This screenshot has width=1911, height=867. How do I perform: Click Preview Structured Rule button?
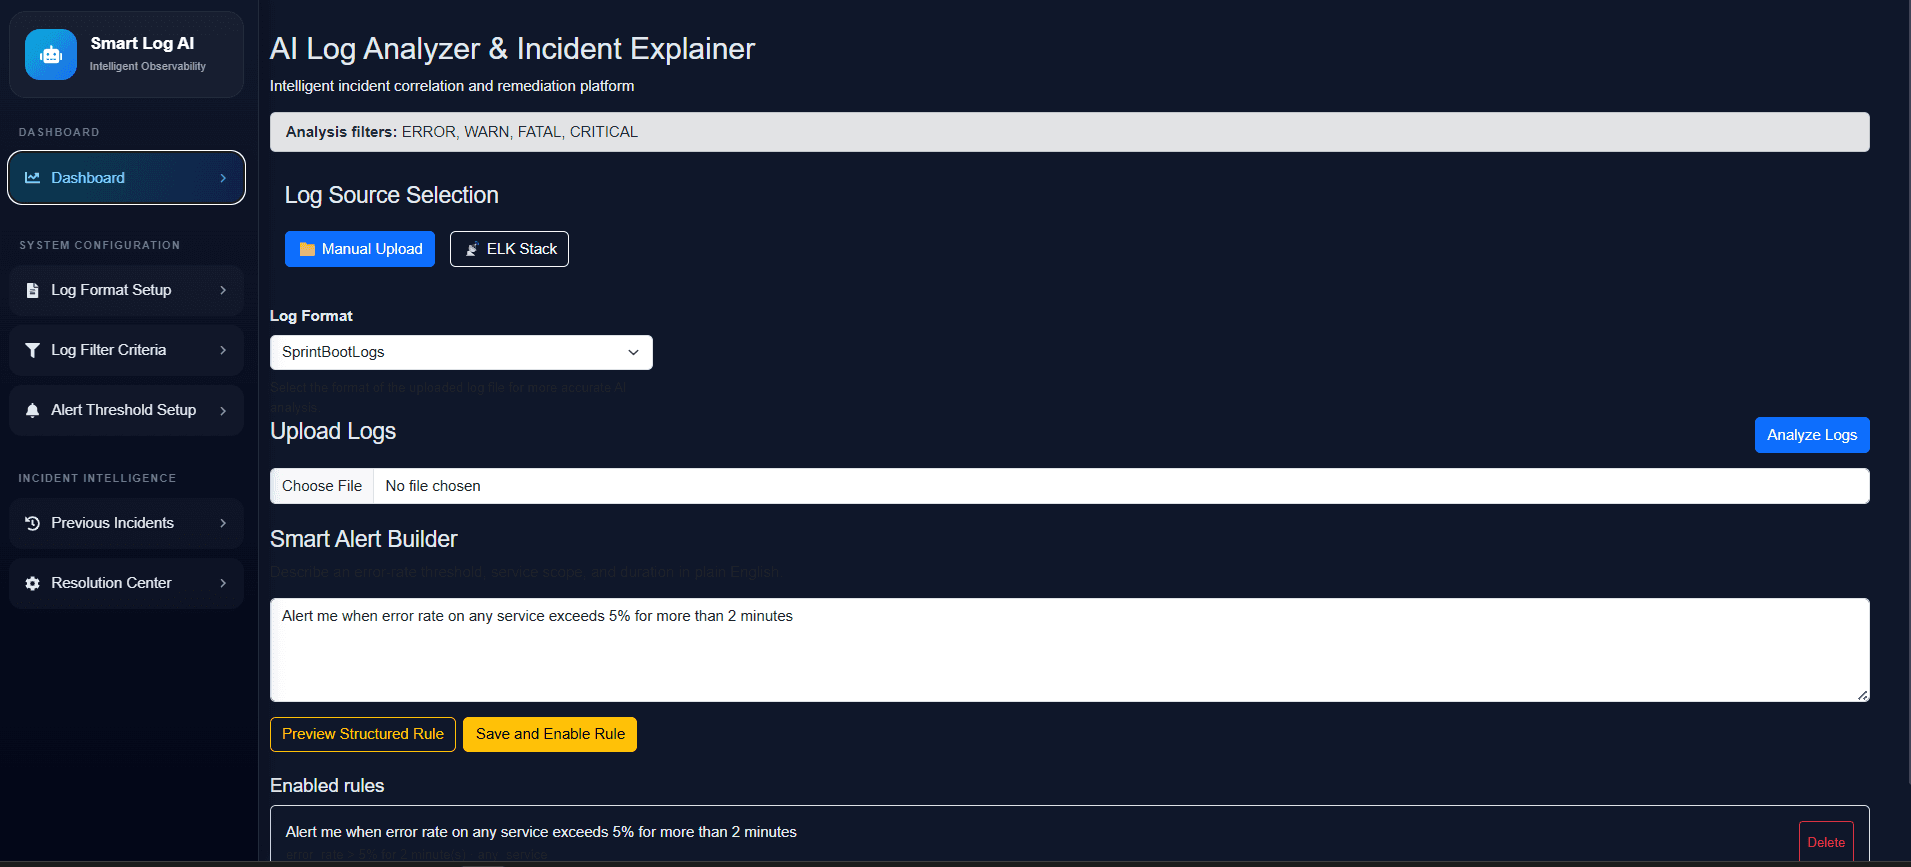point(363,734)
